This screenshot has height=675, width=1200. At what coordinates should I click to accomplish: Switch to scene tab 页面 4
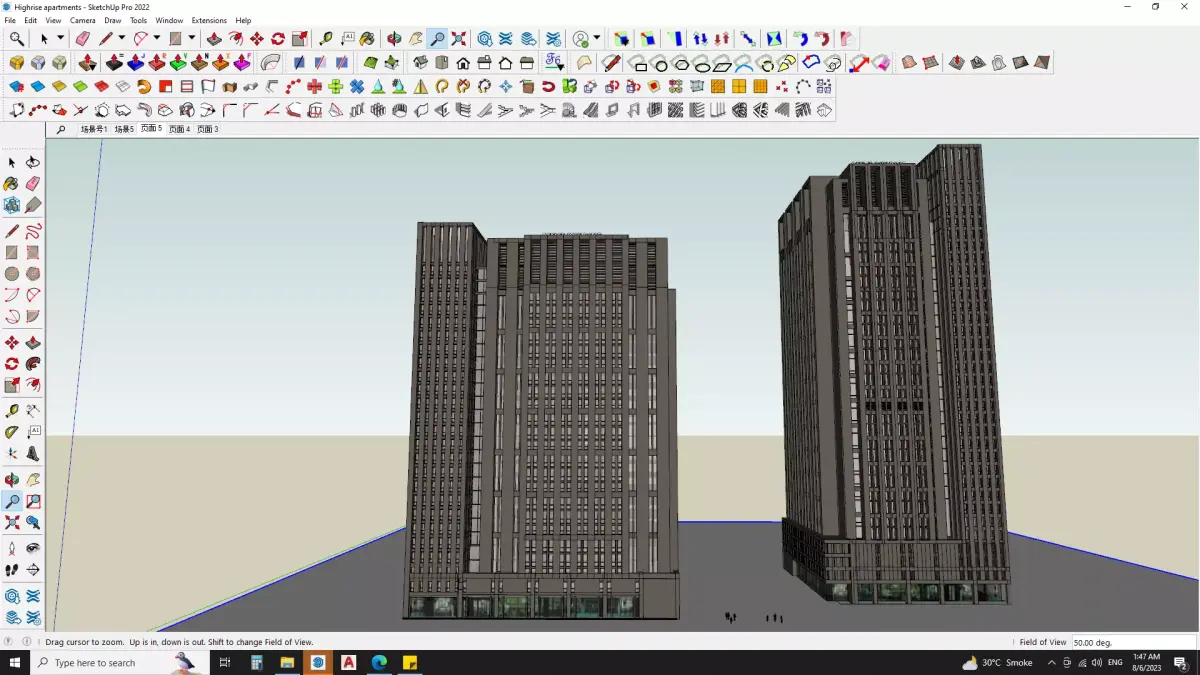pos(179,129)
